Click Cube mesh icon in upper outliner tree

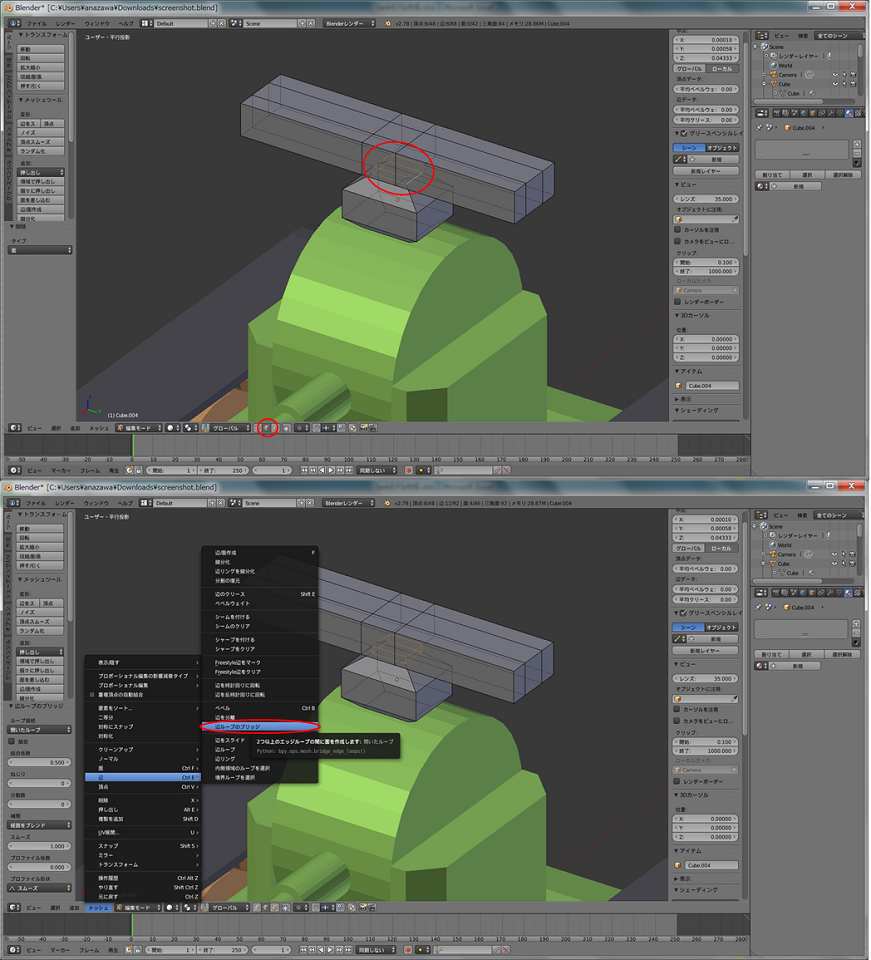782,93
